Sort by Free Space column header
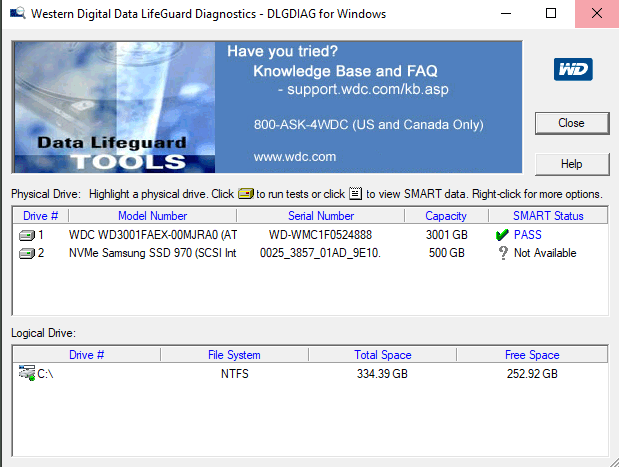 pos(532,355)
